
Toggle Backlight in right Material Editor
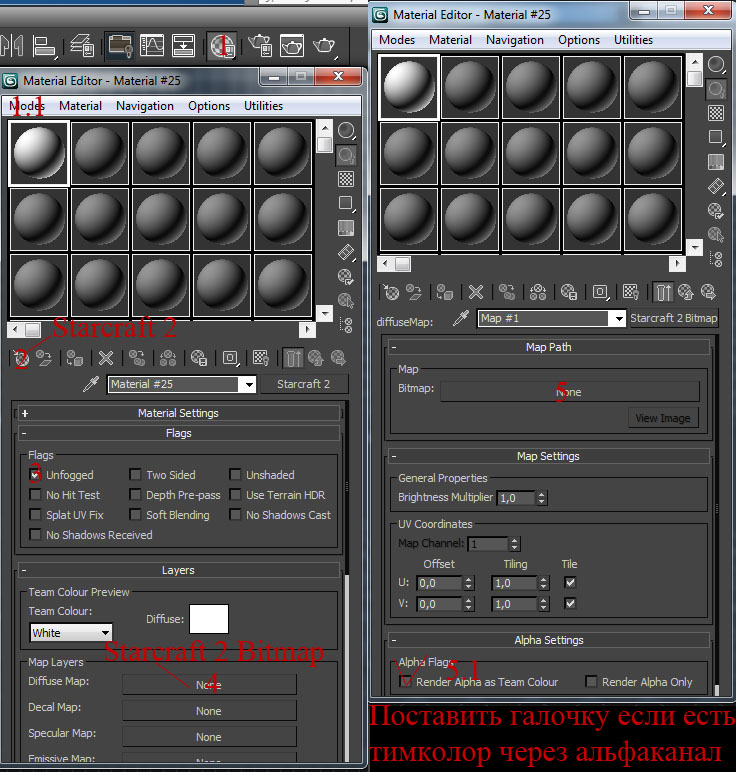click(716, 89)
